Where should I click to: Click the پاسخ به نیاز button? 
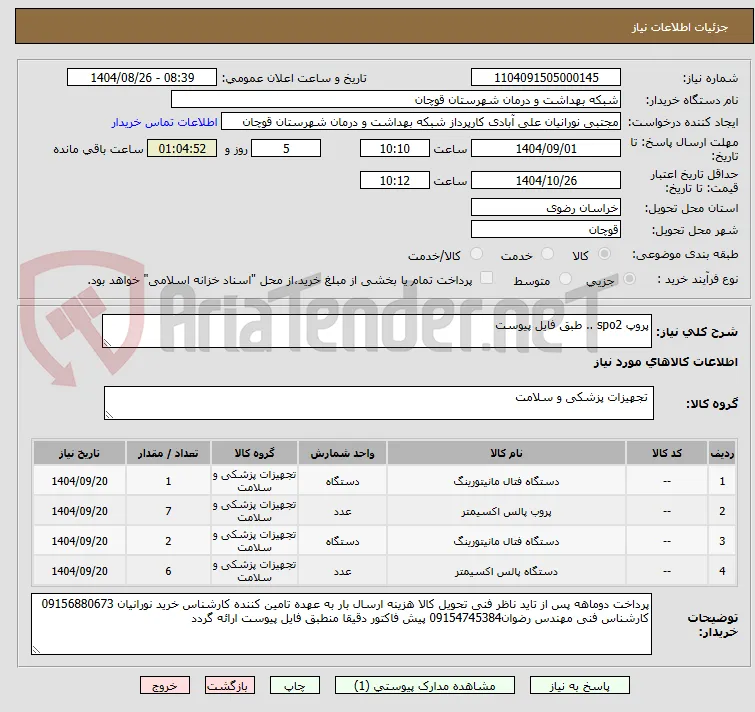click(x=580, y=685)
